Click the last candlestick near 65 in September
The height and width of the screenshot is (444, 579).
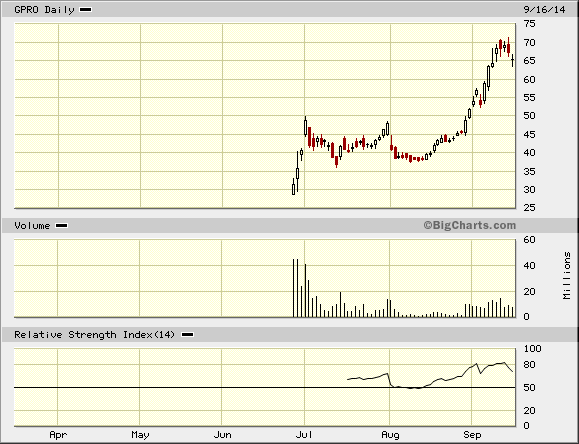coord(513,61)
